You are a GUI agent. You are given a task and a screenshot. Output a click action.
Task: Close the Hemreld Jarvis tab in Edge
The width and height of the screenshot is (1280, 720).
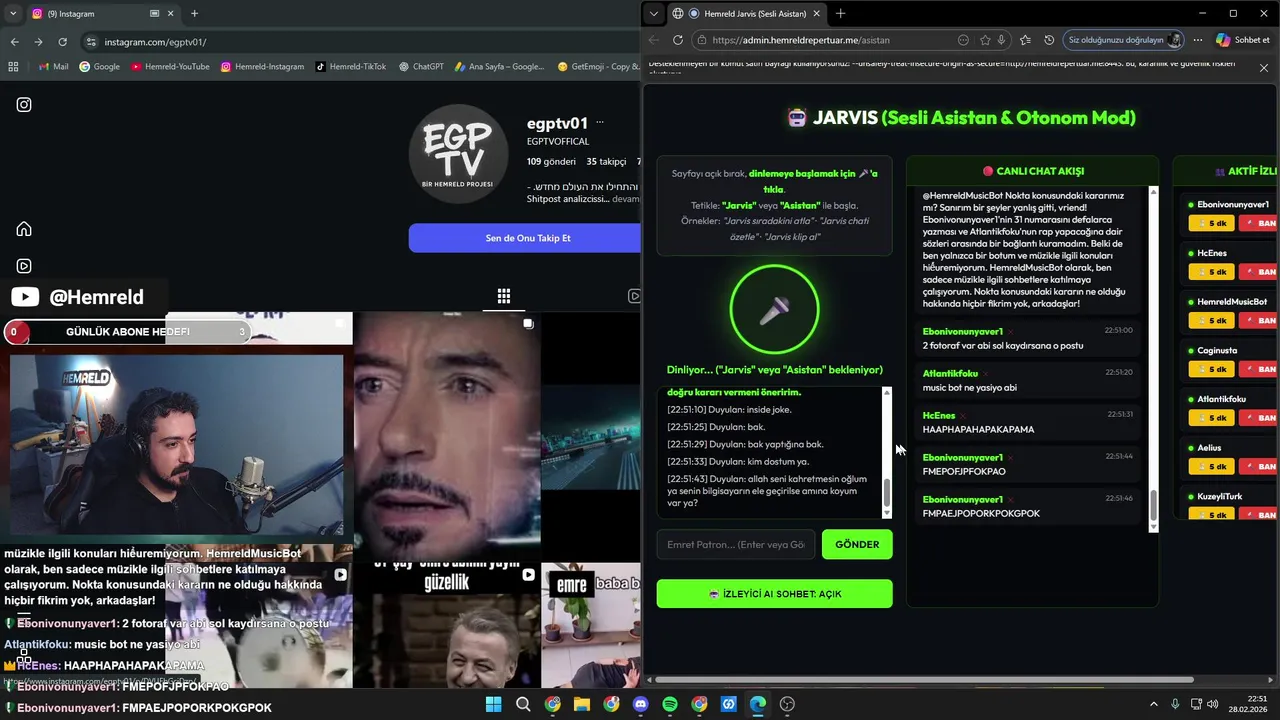pos(816,14)
